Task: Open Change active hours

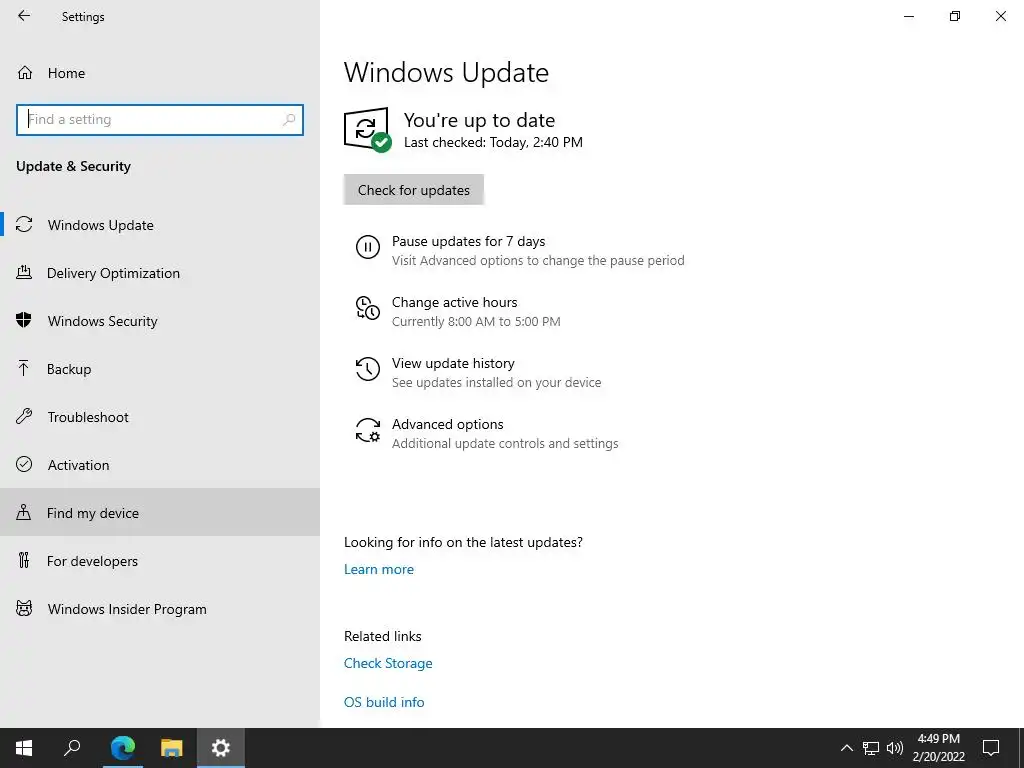Action: (x=457, y=311)
